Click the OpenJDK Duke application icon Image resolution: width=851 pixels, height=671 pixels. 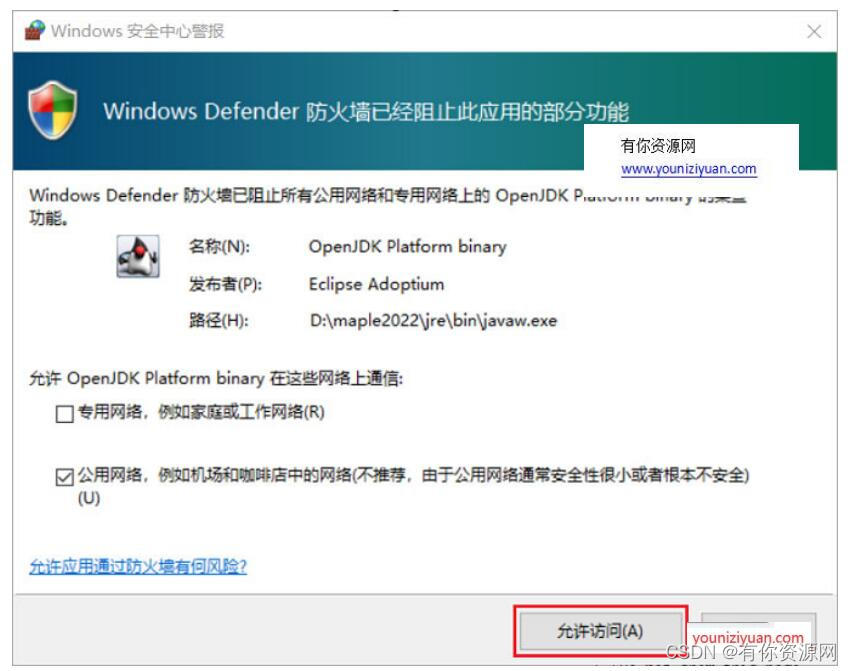pyautogui.click(x=138, y=256)
